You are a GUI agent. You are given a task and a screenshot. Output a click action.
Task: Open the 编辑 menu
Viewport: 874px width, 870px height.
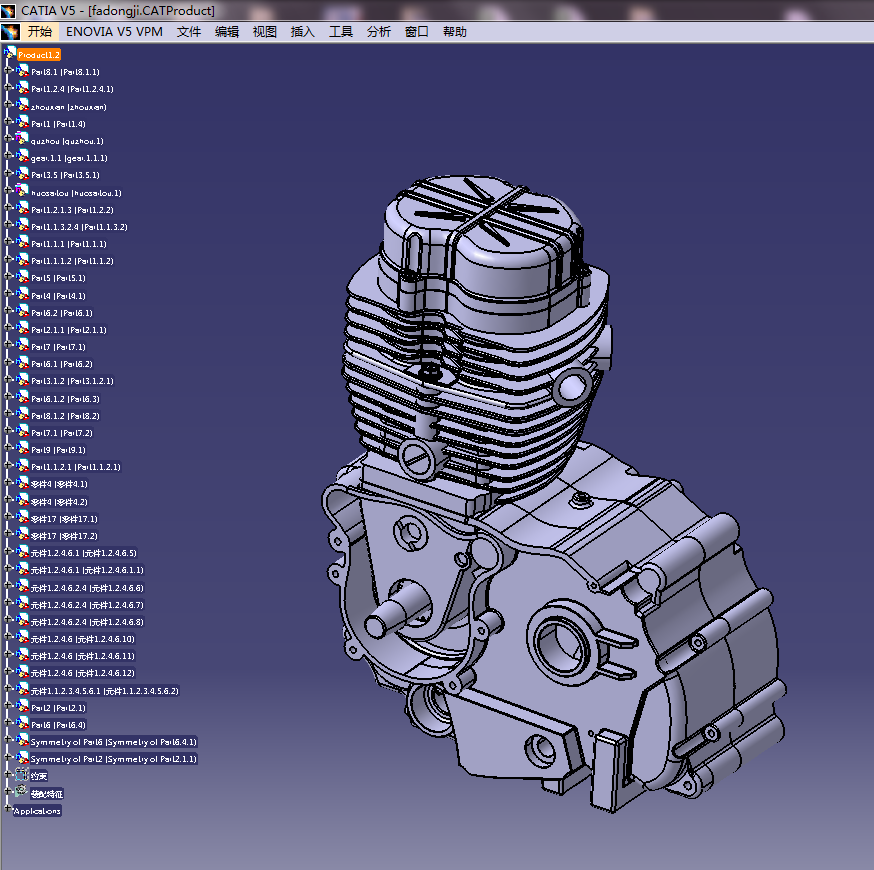pos(226,32)
